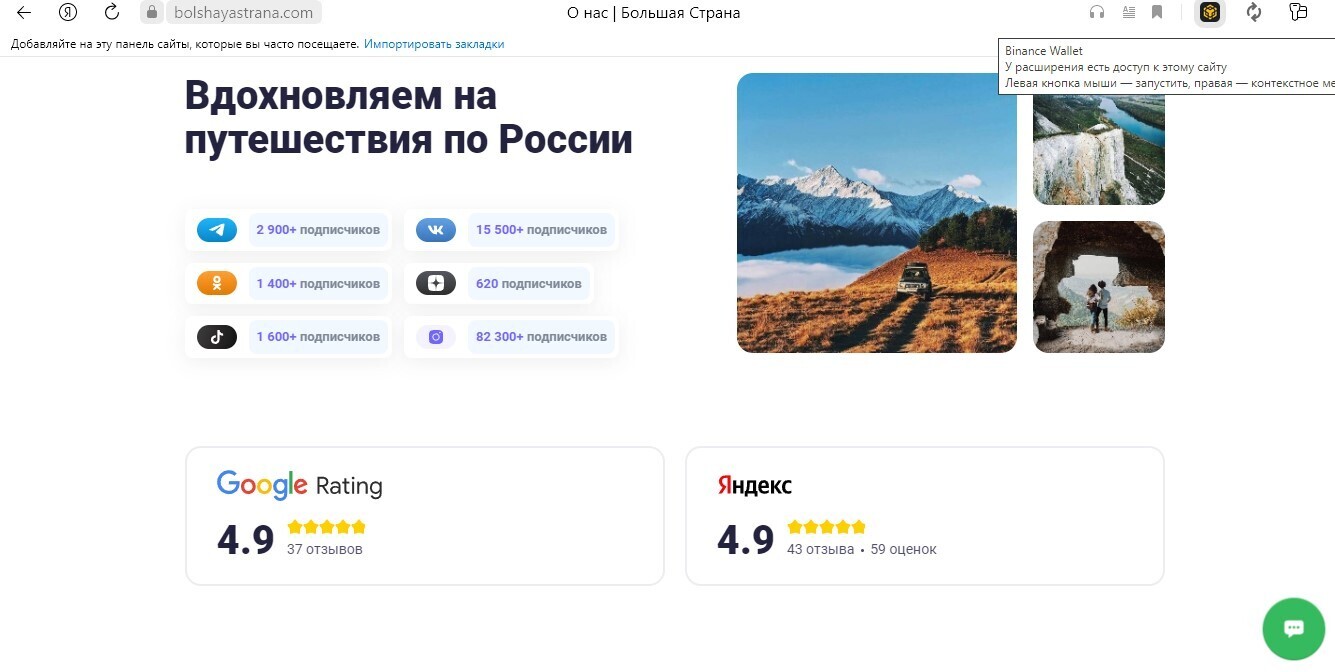The width and height of the screenshot is (1335, 672).
Task: Click the Импортировать закладки link
Action: point(434,44)
